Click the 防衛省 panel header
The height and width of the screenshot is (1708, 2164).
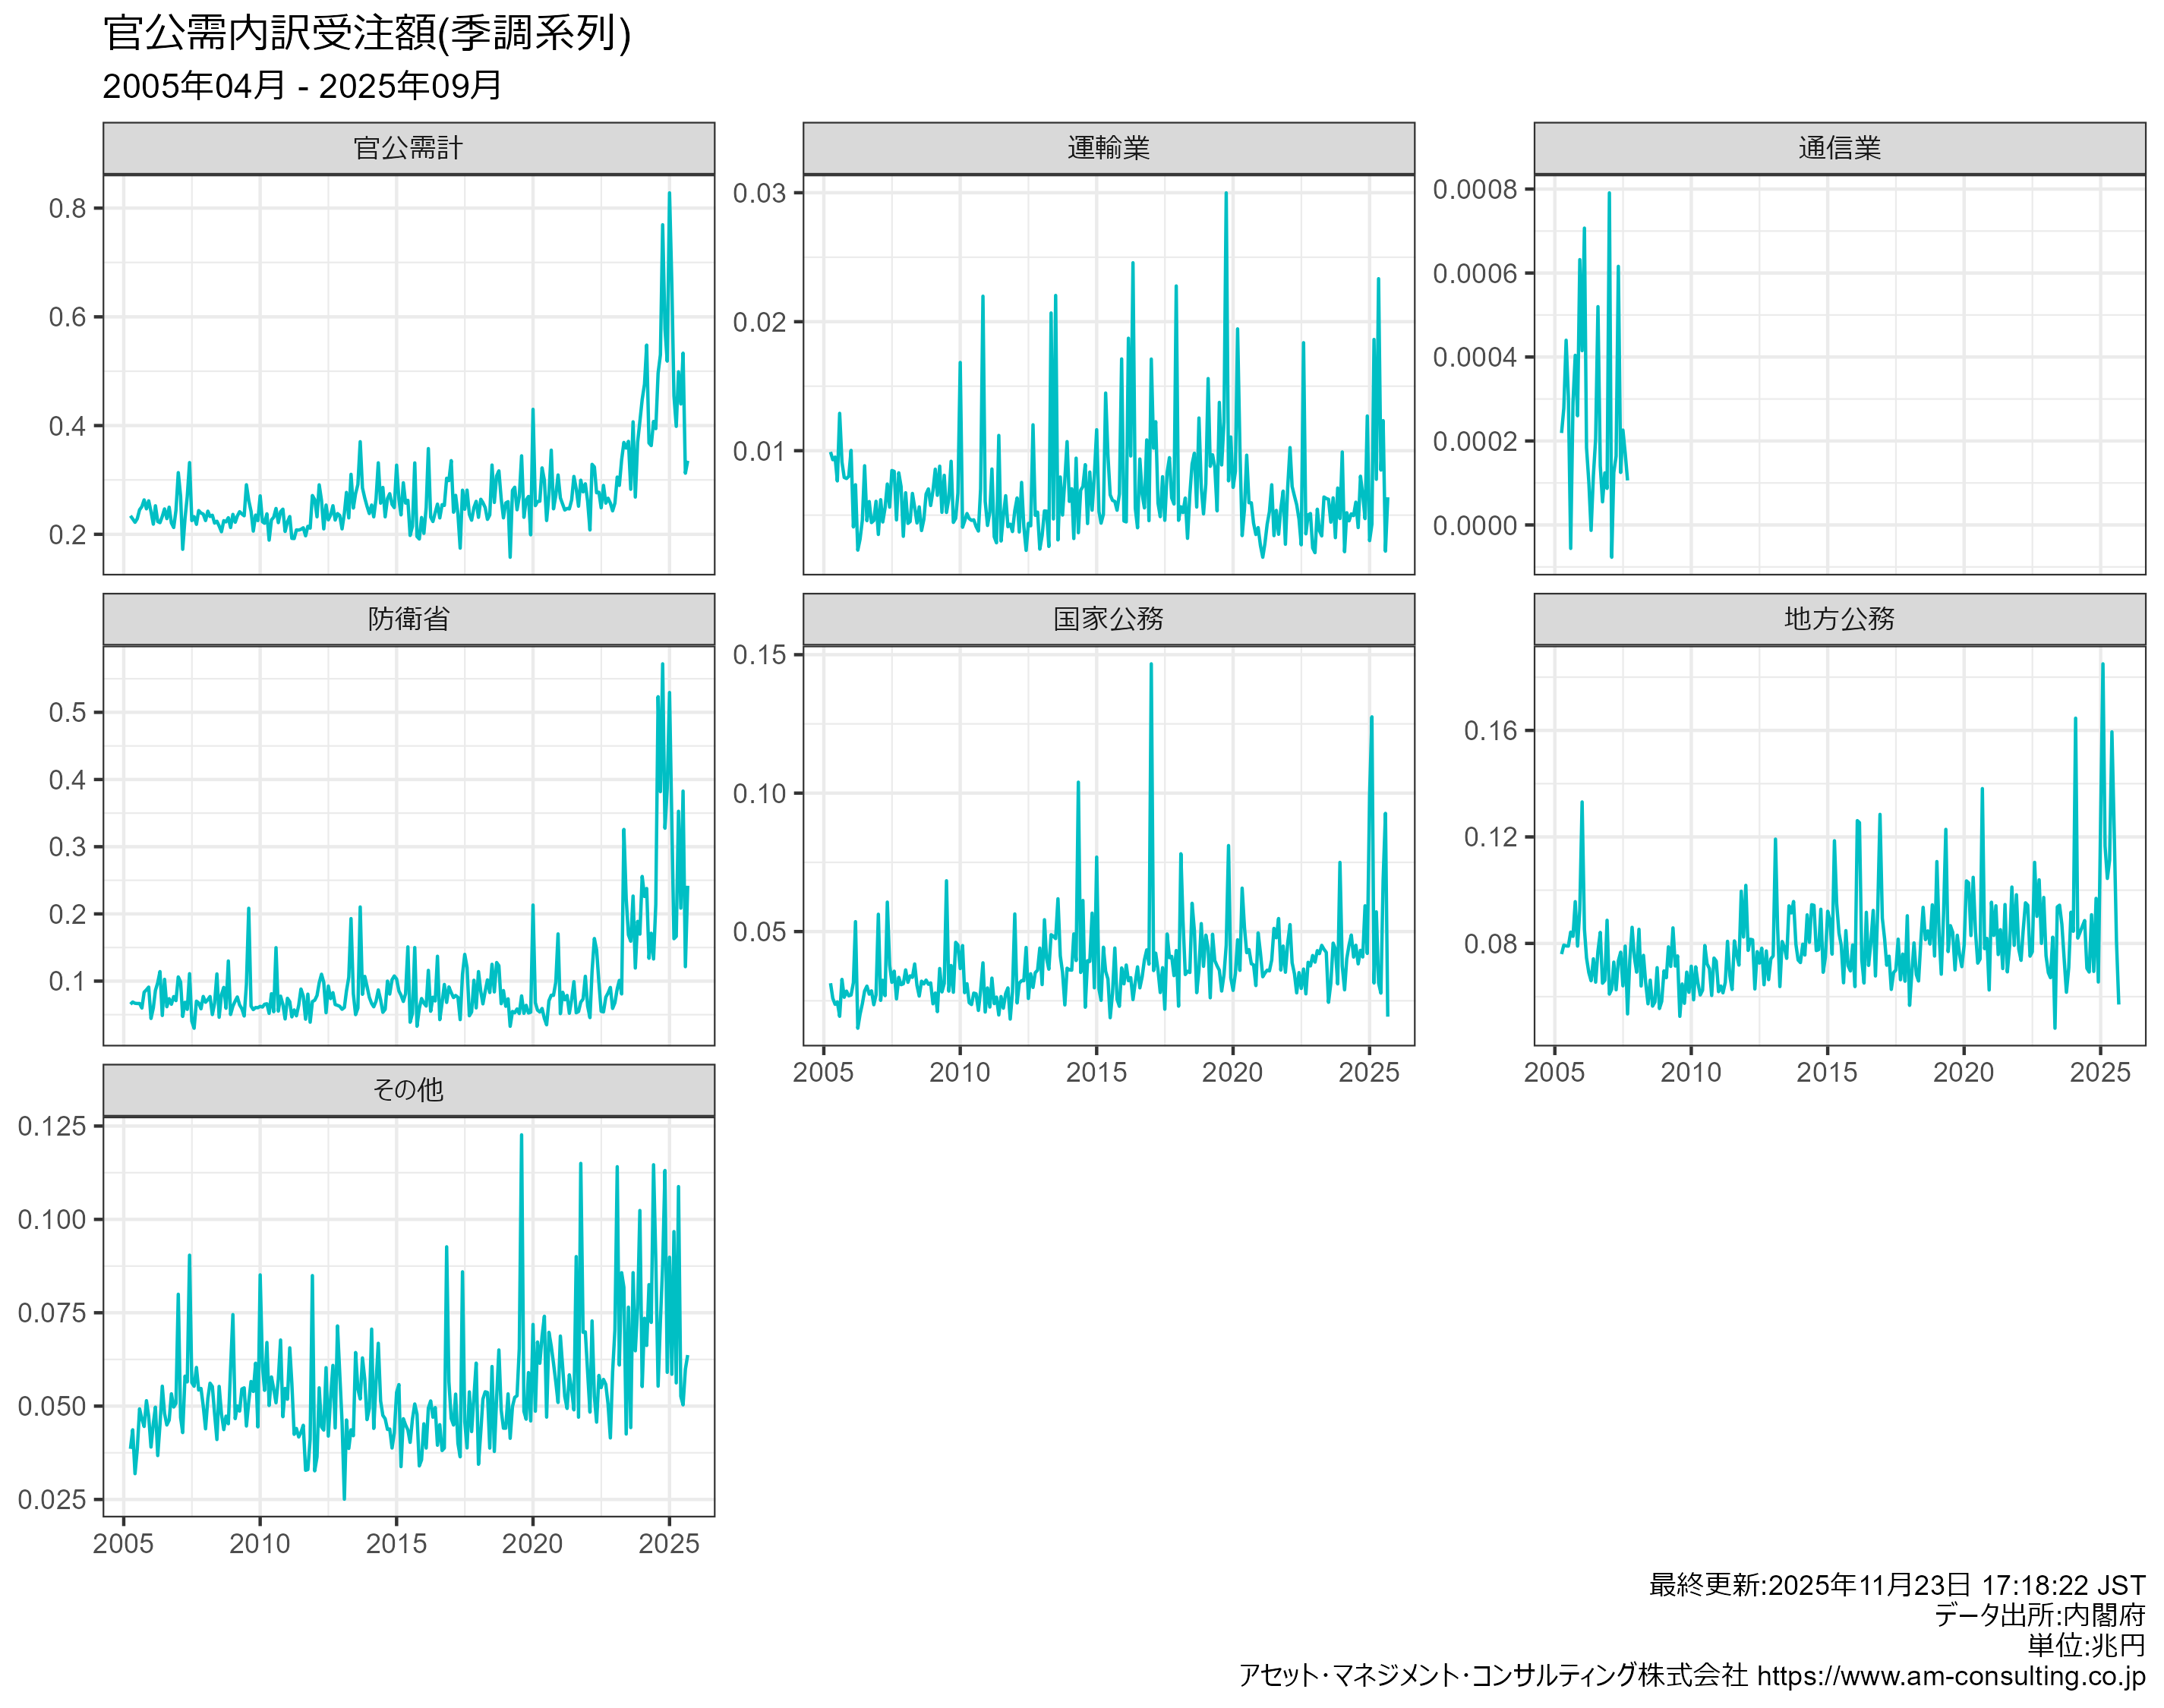click(408, 619)
